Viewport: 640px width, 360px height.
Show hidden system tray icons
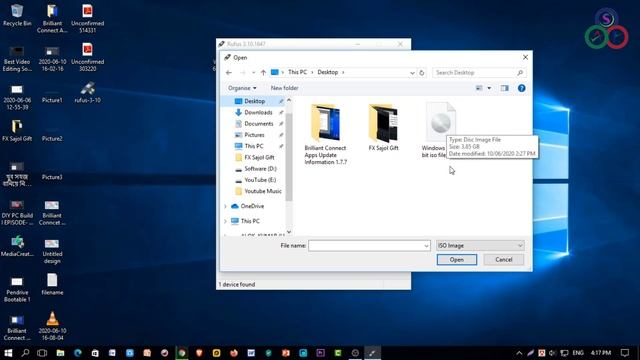click(519, 353)
